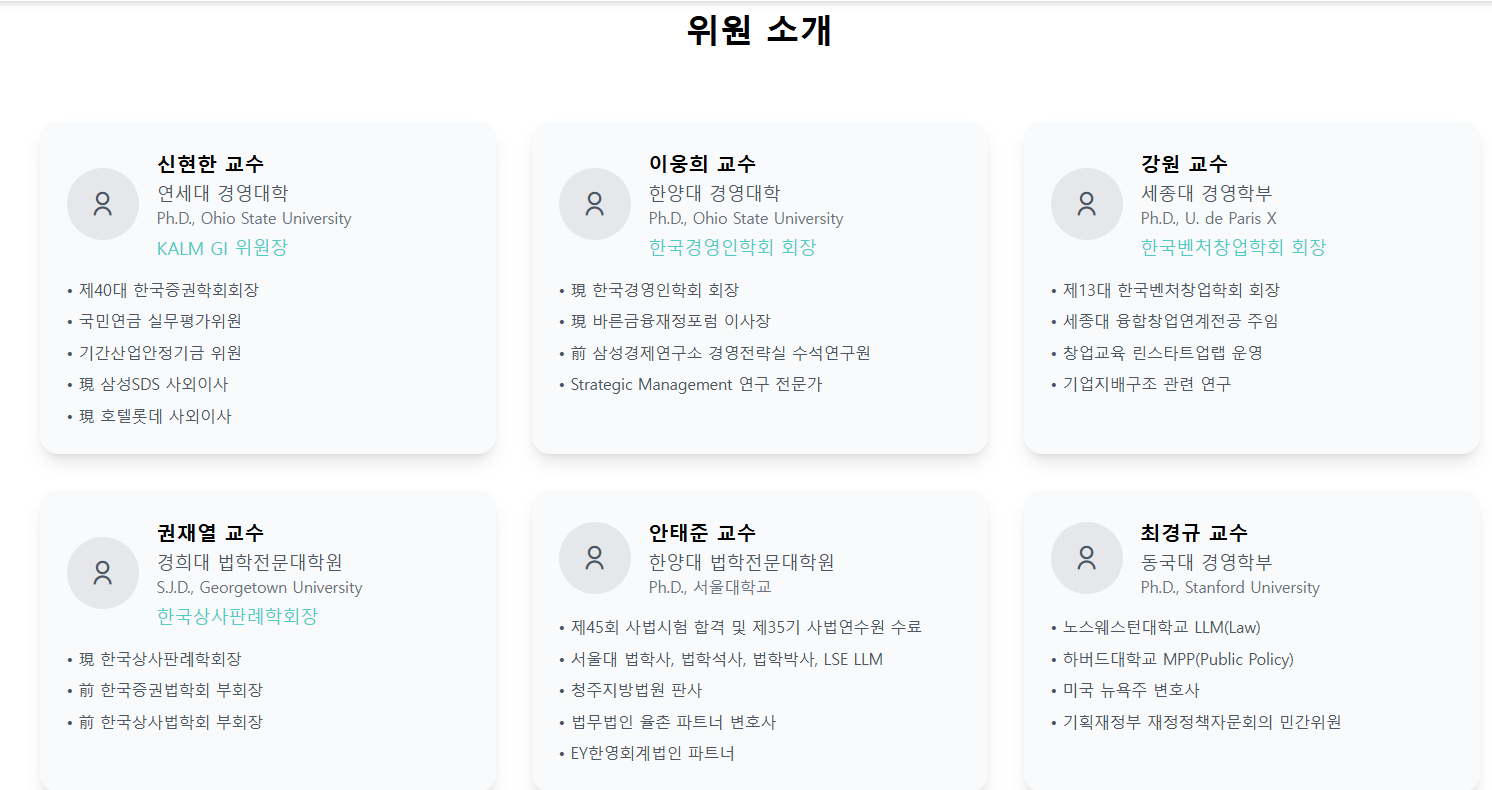
Task: Click the avatar icon of 최경규 교수
Action: point(1087,558)
